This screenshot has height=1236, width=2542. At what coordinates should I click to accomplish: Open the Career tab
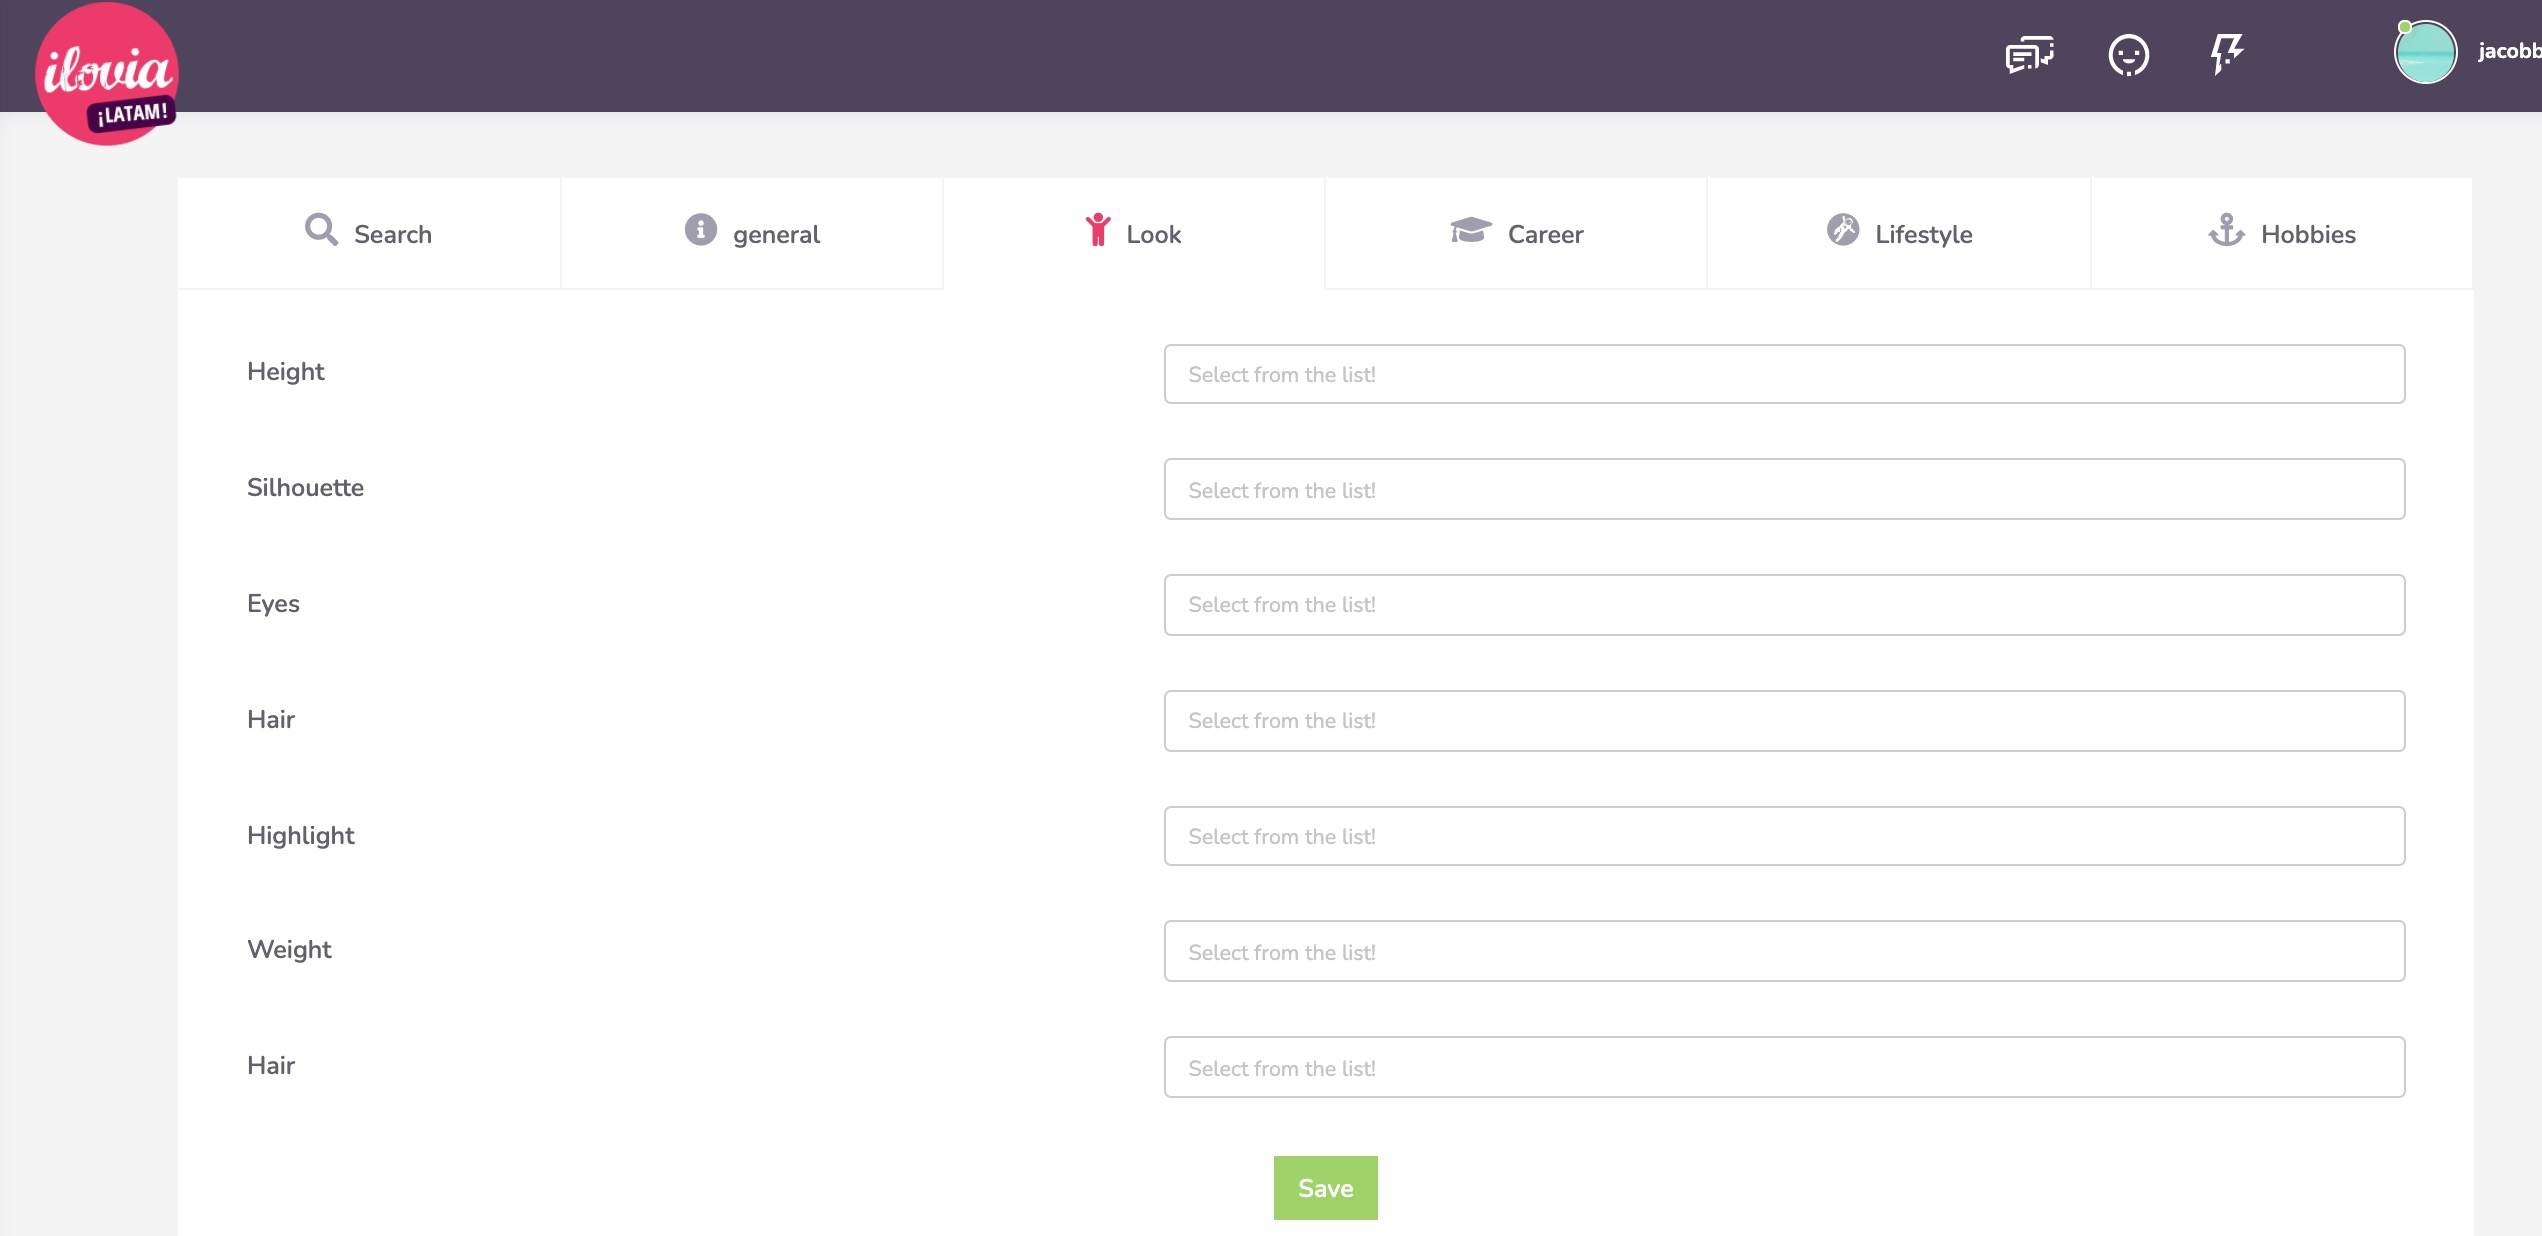click(x=1516, y=234)
